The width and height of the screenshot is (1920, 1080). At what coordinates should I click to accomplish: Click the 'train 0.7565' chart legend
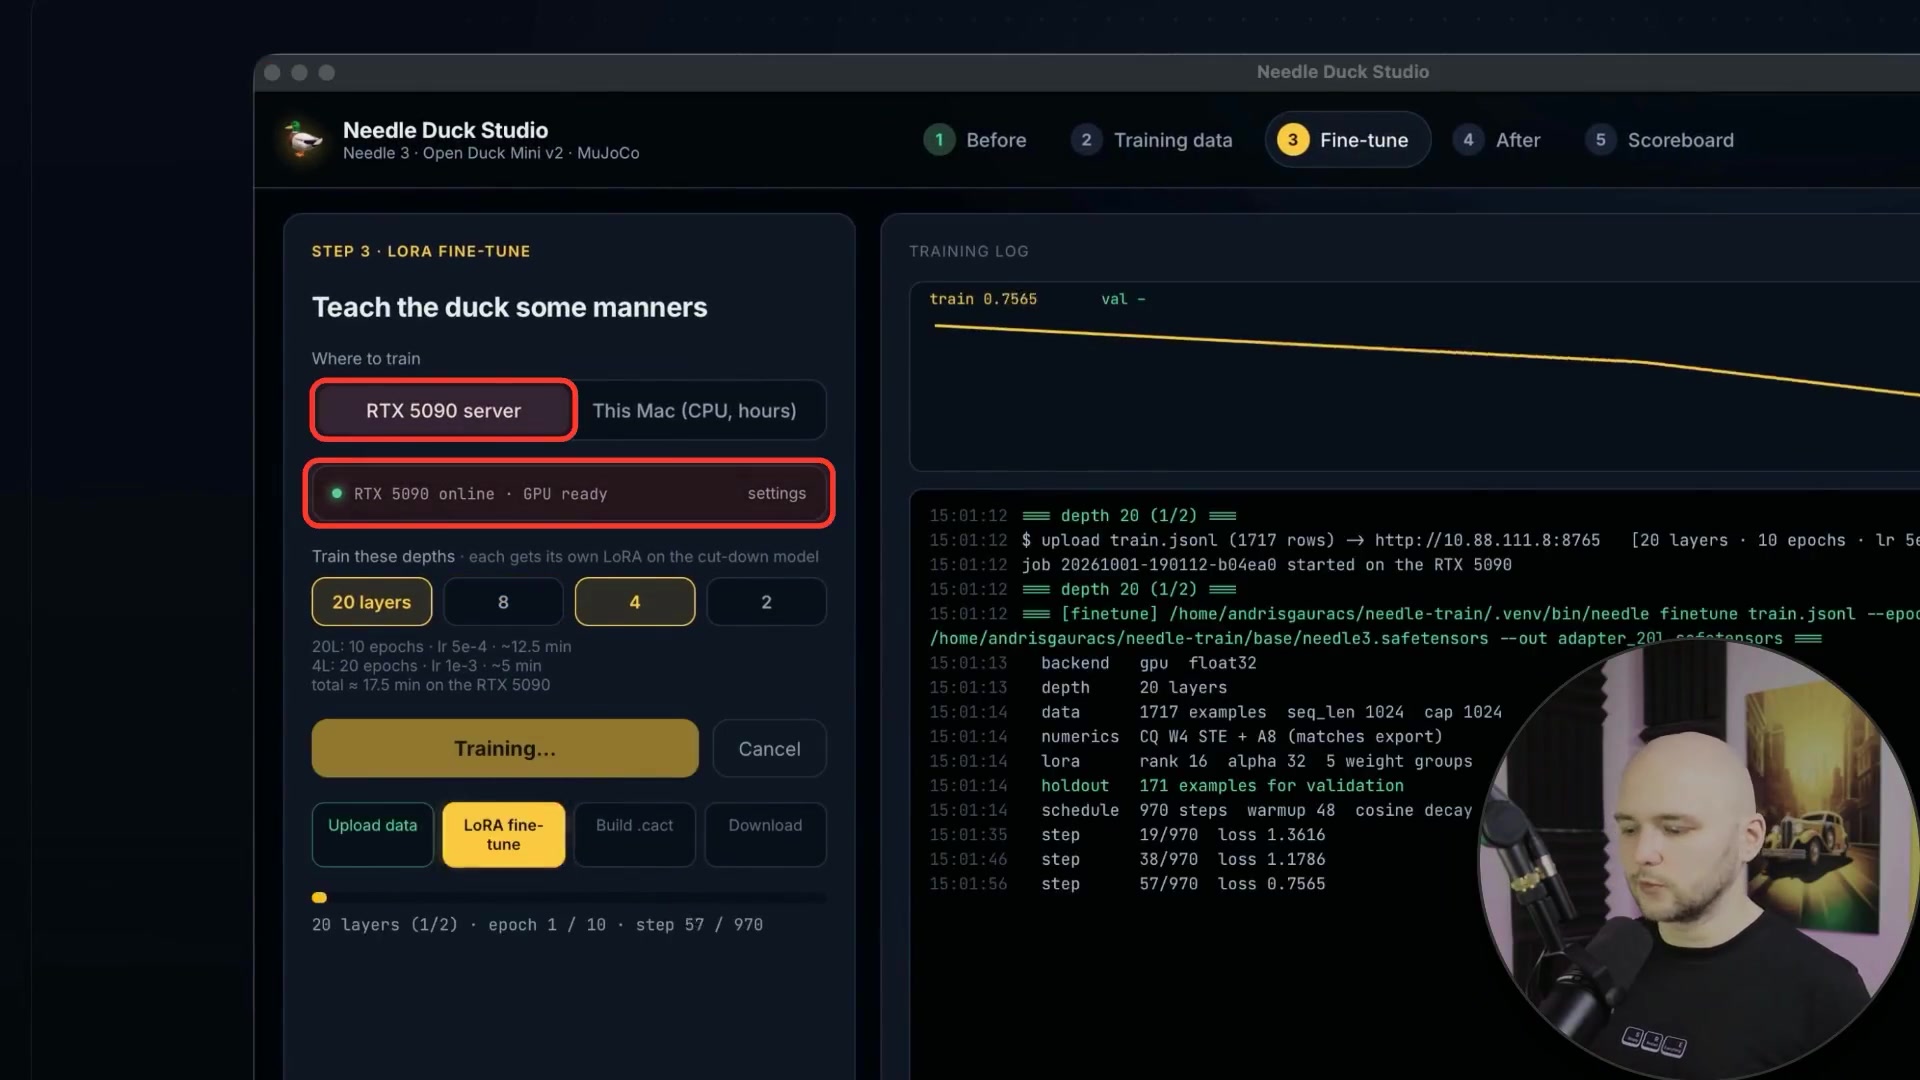point(983,299)
